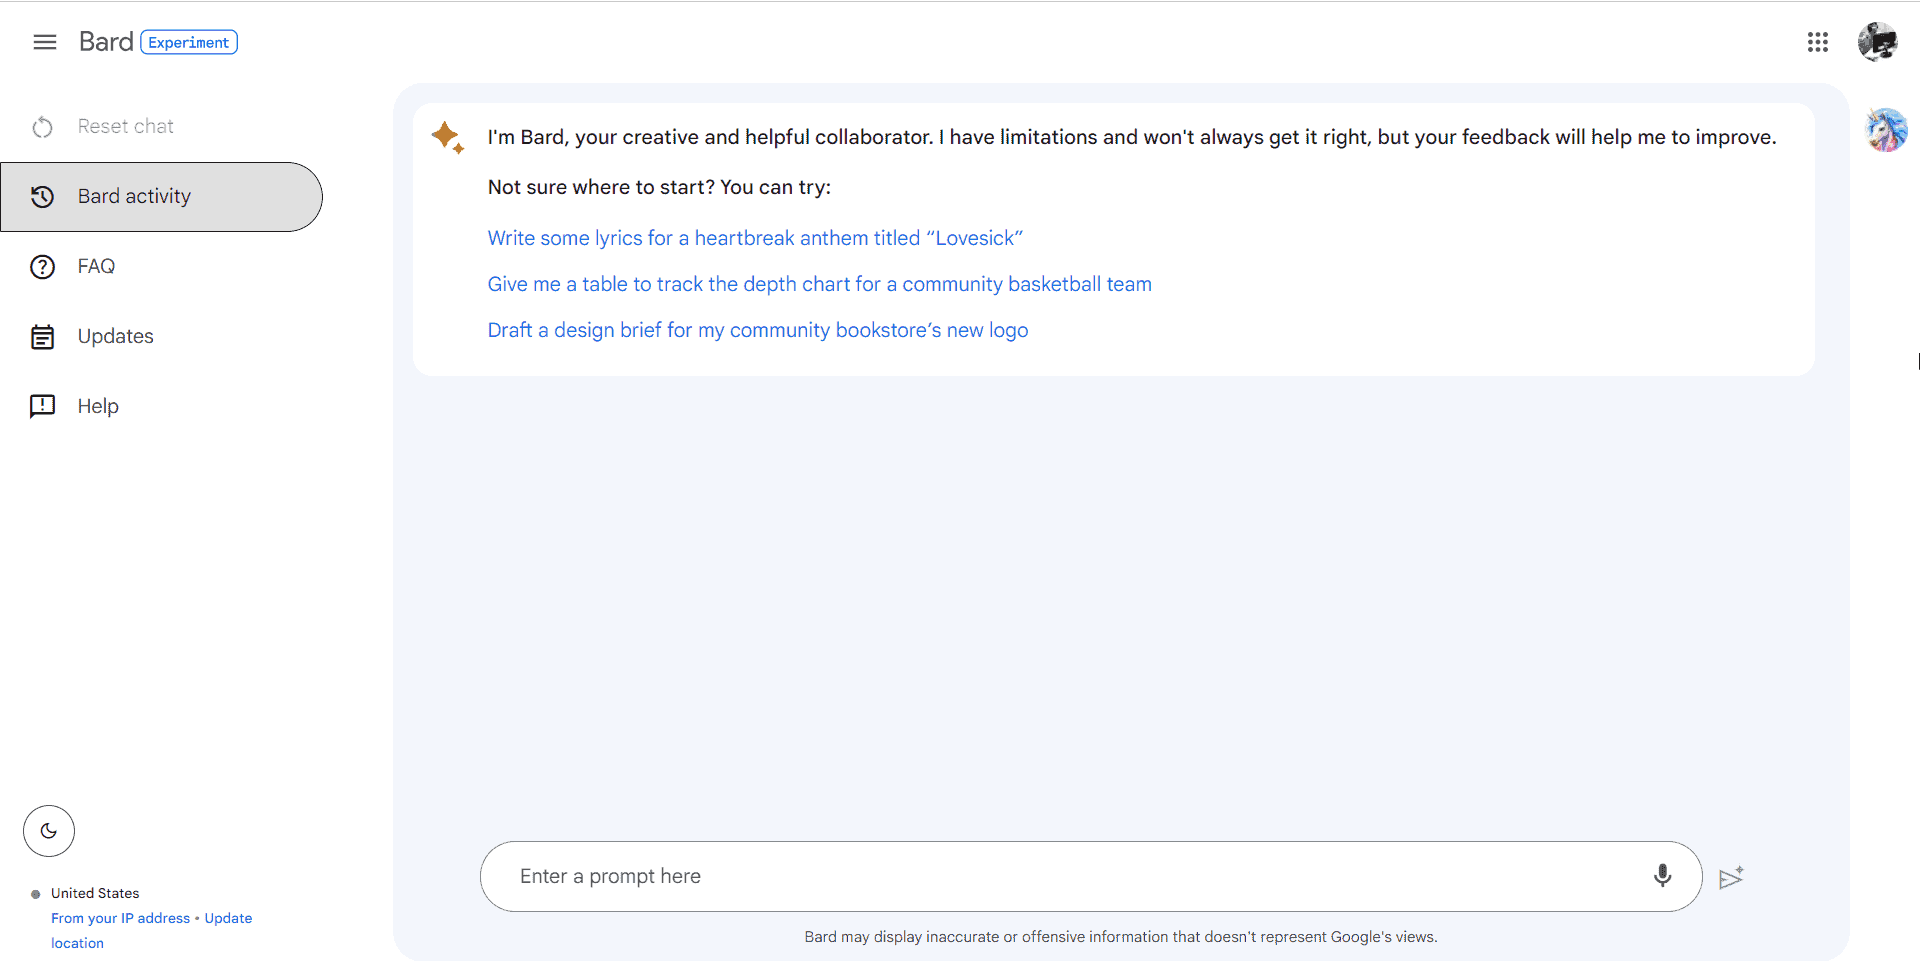Click the Bard logo text in the header
The image size is (1920, 961).
pyautogui.click(x=106, y=42)
